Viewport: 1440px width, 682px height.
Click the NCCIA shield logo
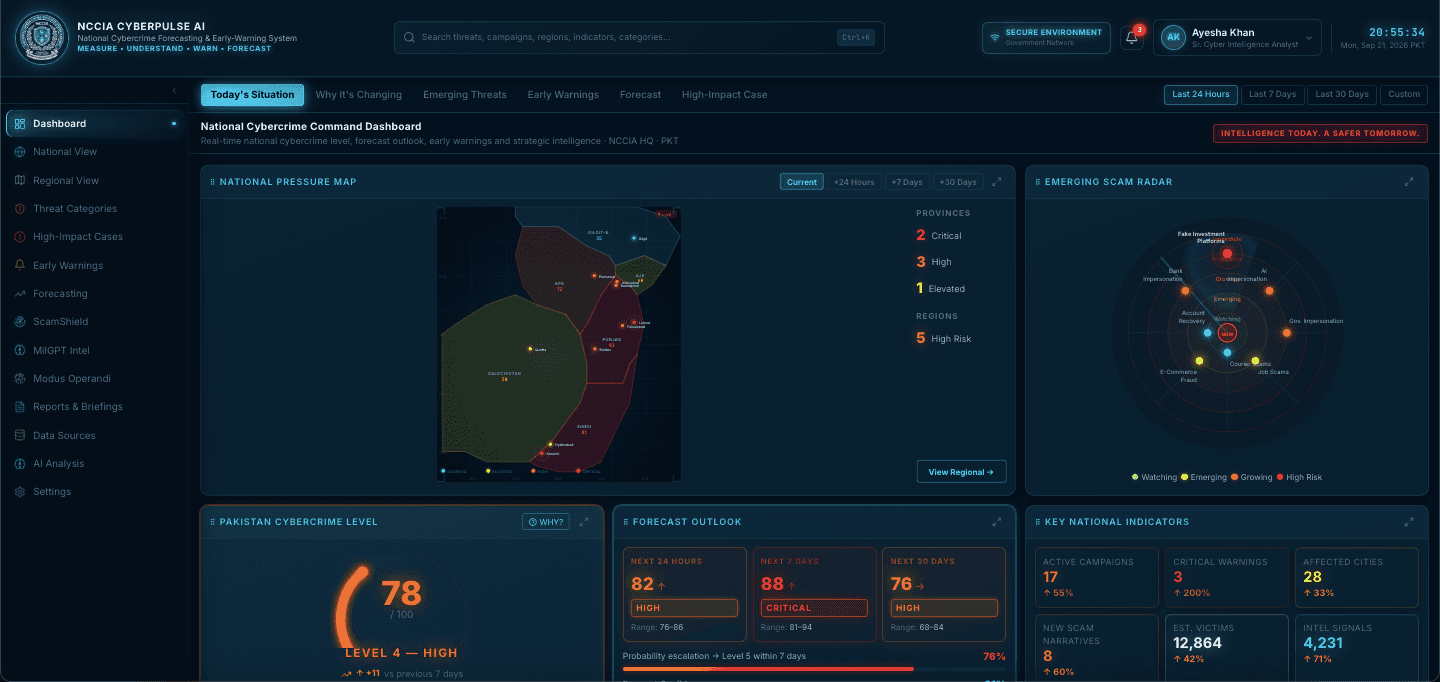click(42, 38)
